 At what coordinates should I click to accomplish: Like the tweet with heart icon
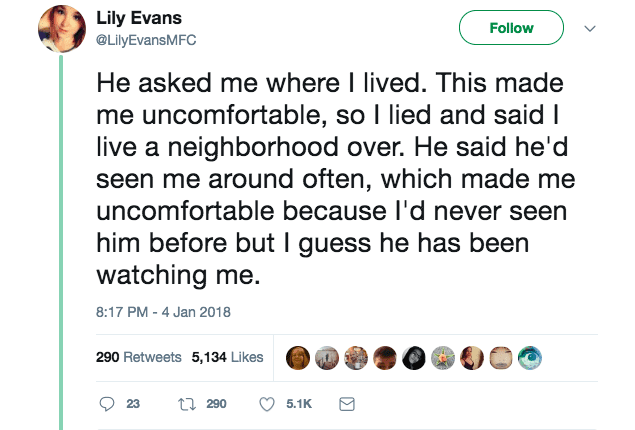coord(267,404)
